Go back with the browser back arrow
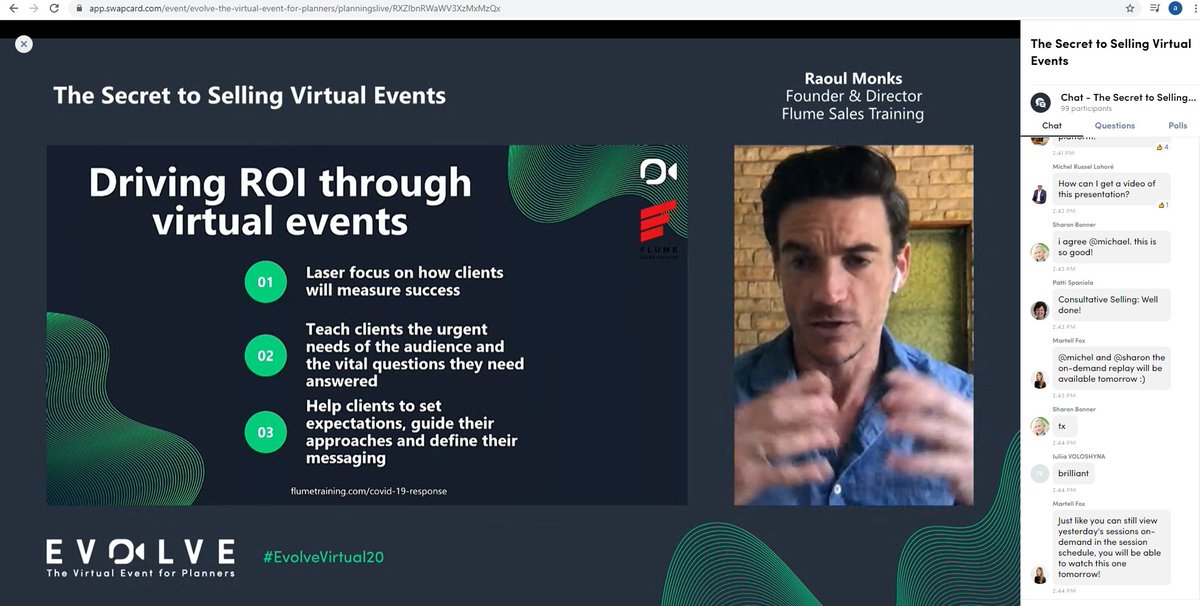Image resolution: width=1200 pixels, height=606 pixels. point(12,8)
